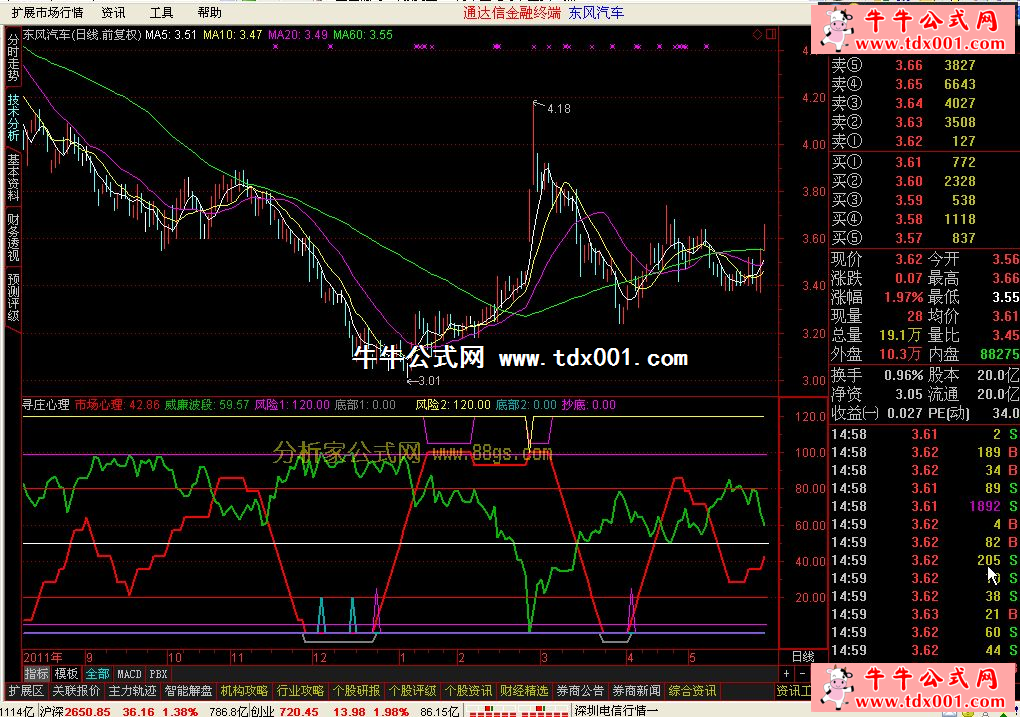Switch to the PBX indicator tab
This screenshot has width=1020, height=717.
[158, 674]
